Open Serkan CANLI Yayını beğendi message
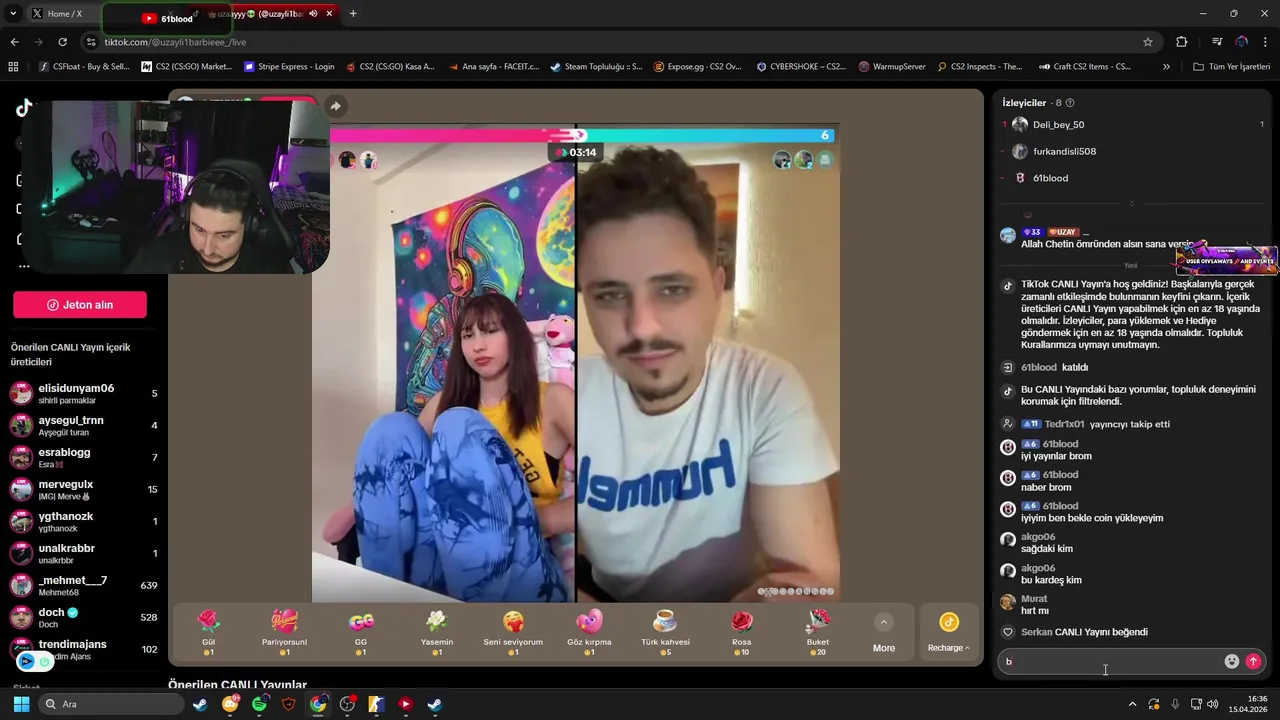The width and height of the screenshot is (1280, 720). 1084,632
